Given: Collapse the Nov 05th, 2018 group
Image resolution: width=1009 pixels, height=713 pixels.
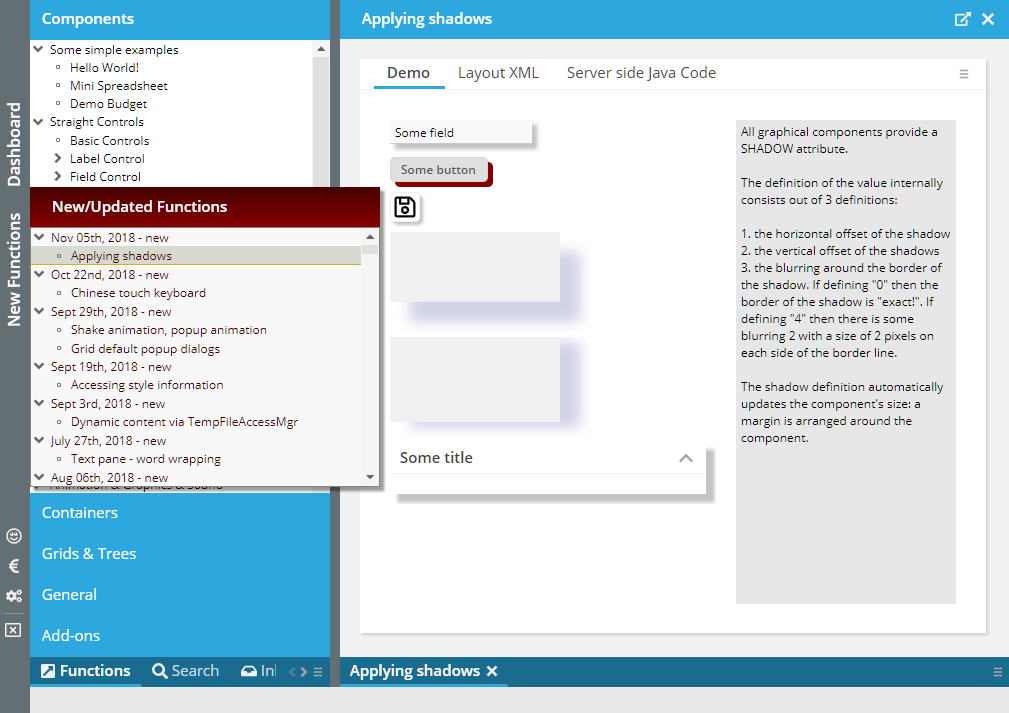Looking at the screenshot, I should pos(39,238).
